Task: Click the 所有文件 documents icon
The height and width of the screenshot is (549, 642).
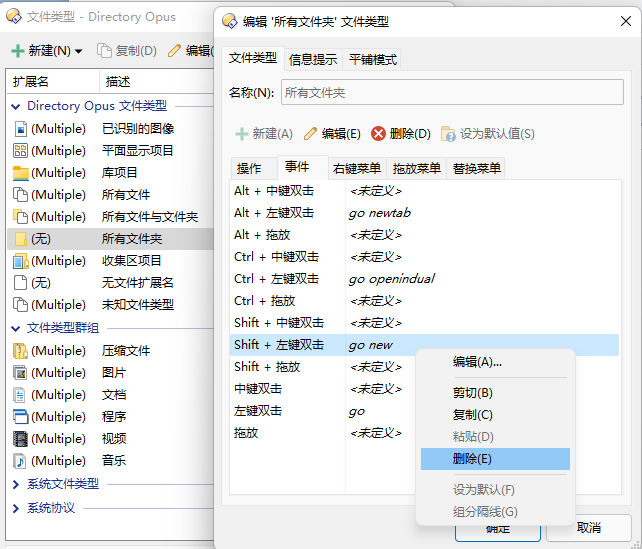Action: (20, 194)
